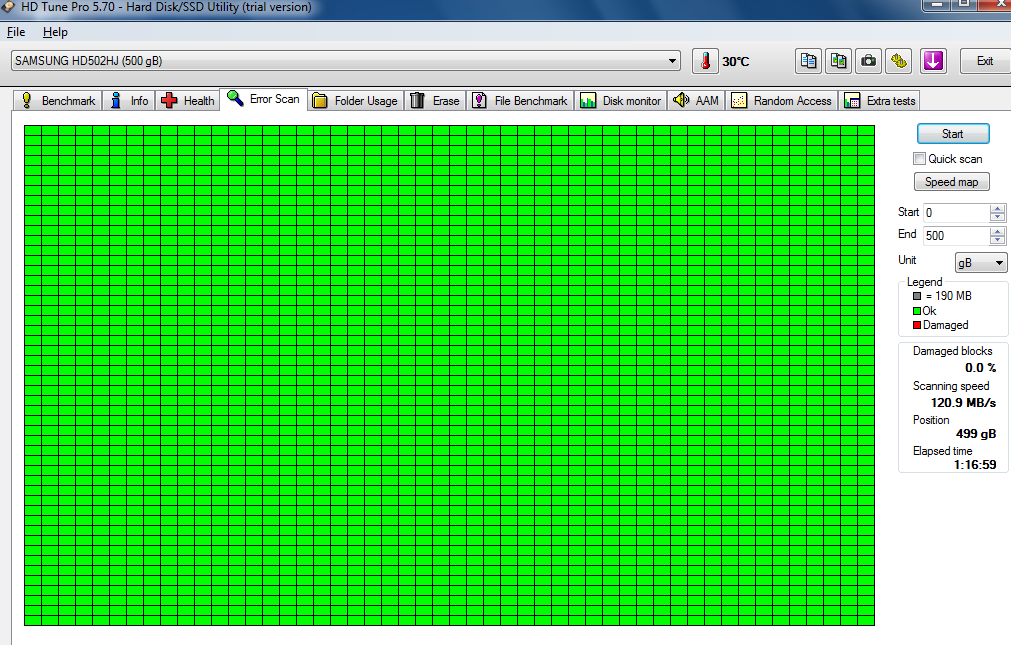Click the 1:16:59 elapsed time value

[x=975, y=464]
